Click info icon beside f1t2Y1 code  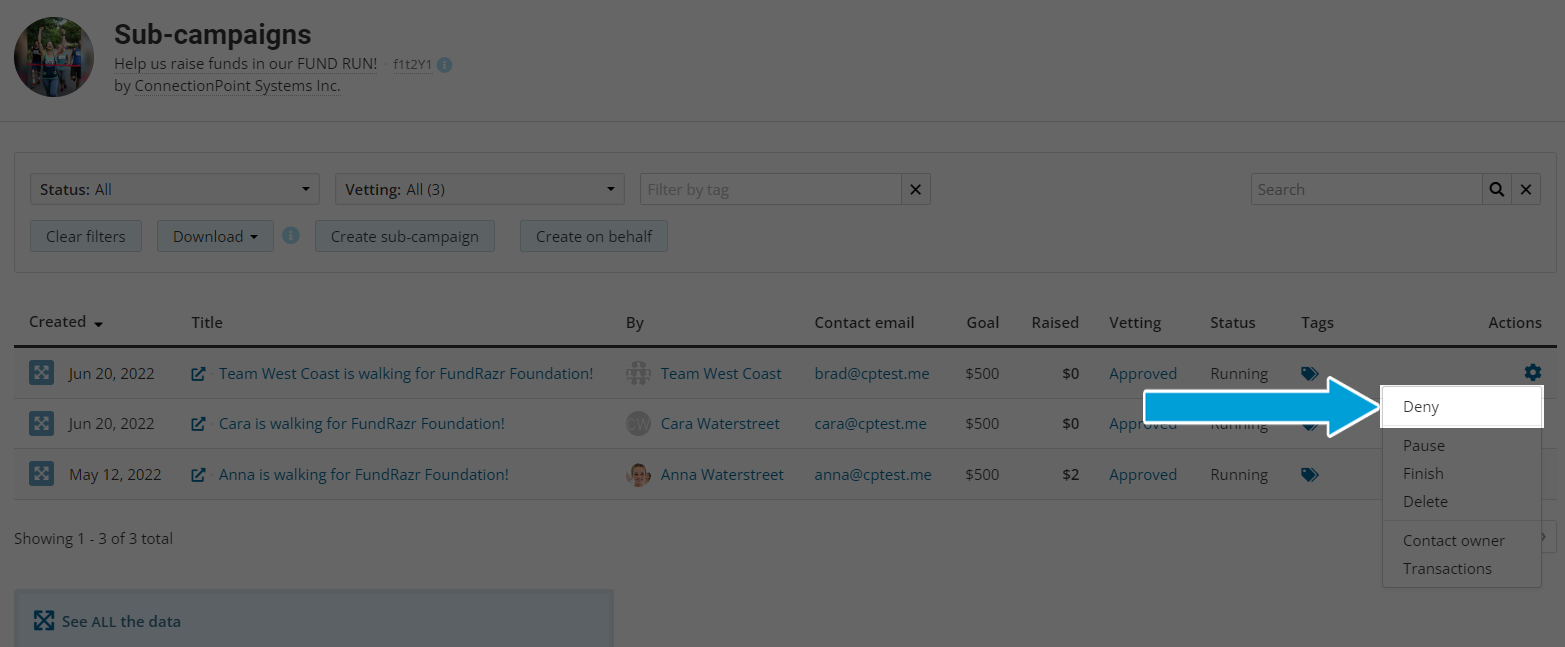[x=445, y=65]
